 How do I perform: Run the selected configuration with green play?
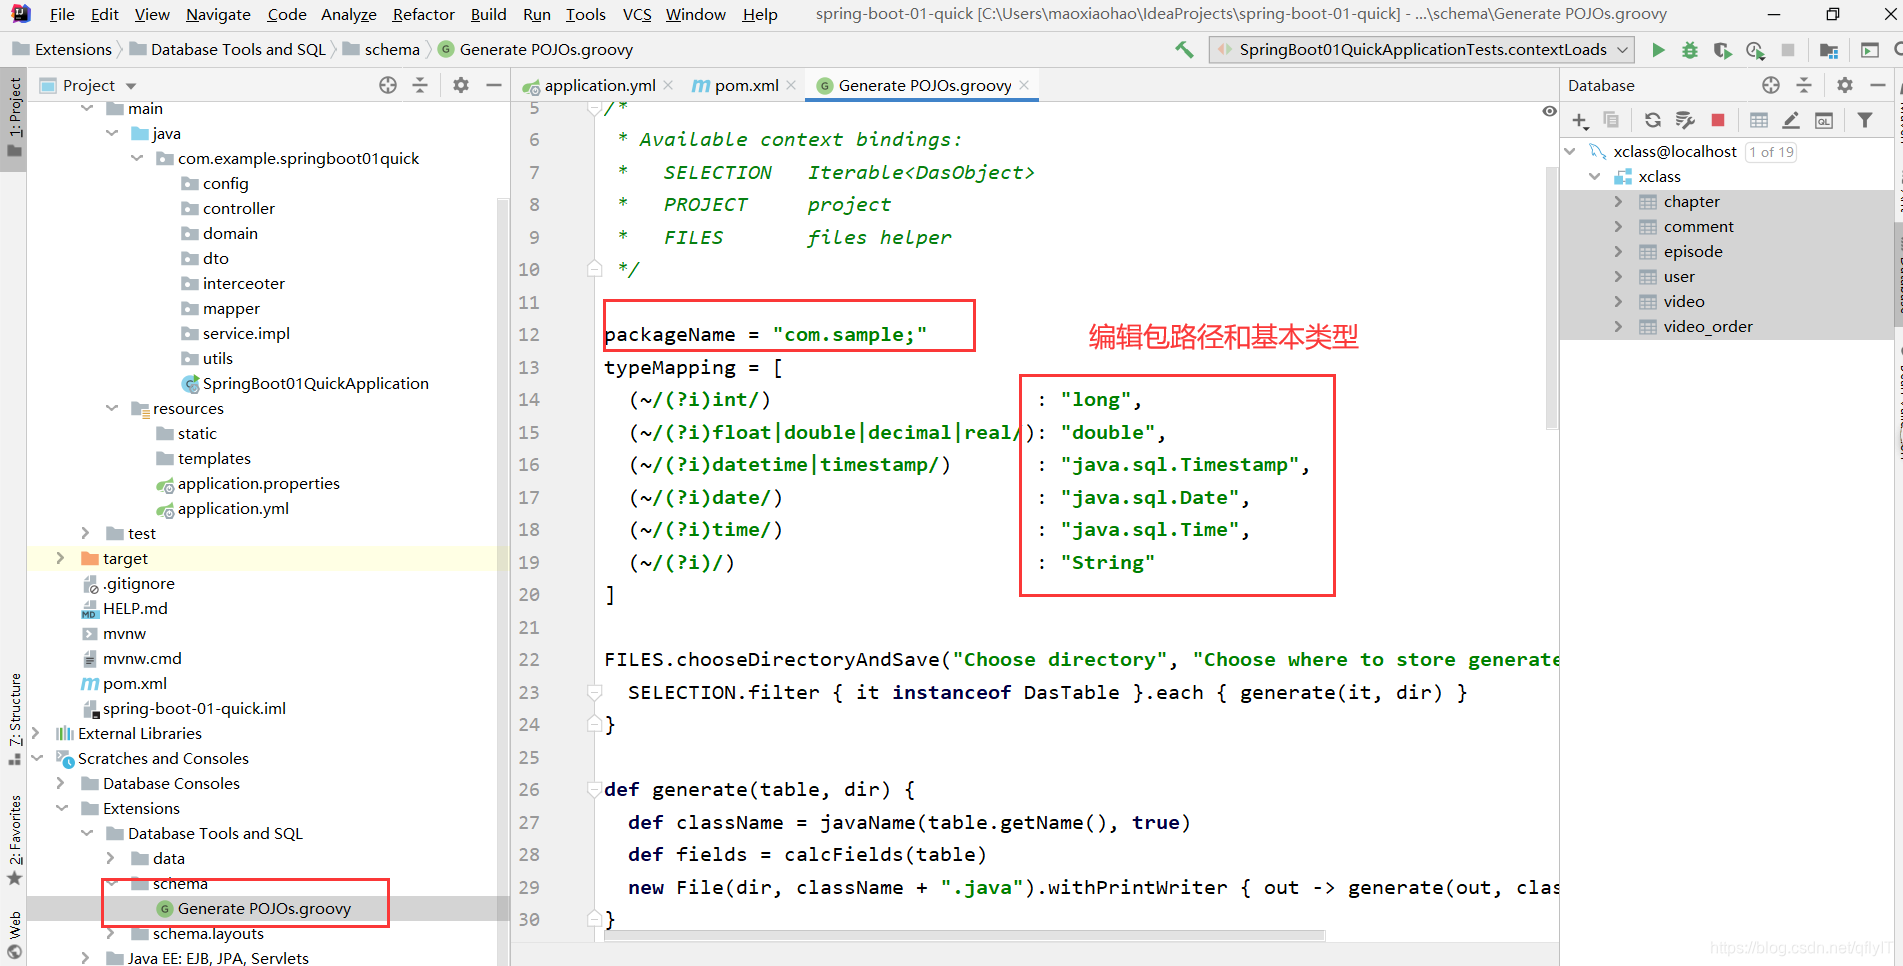point(1658,50)
